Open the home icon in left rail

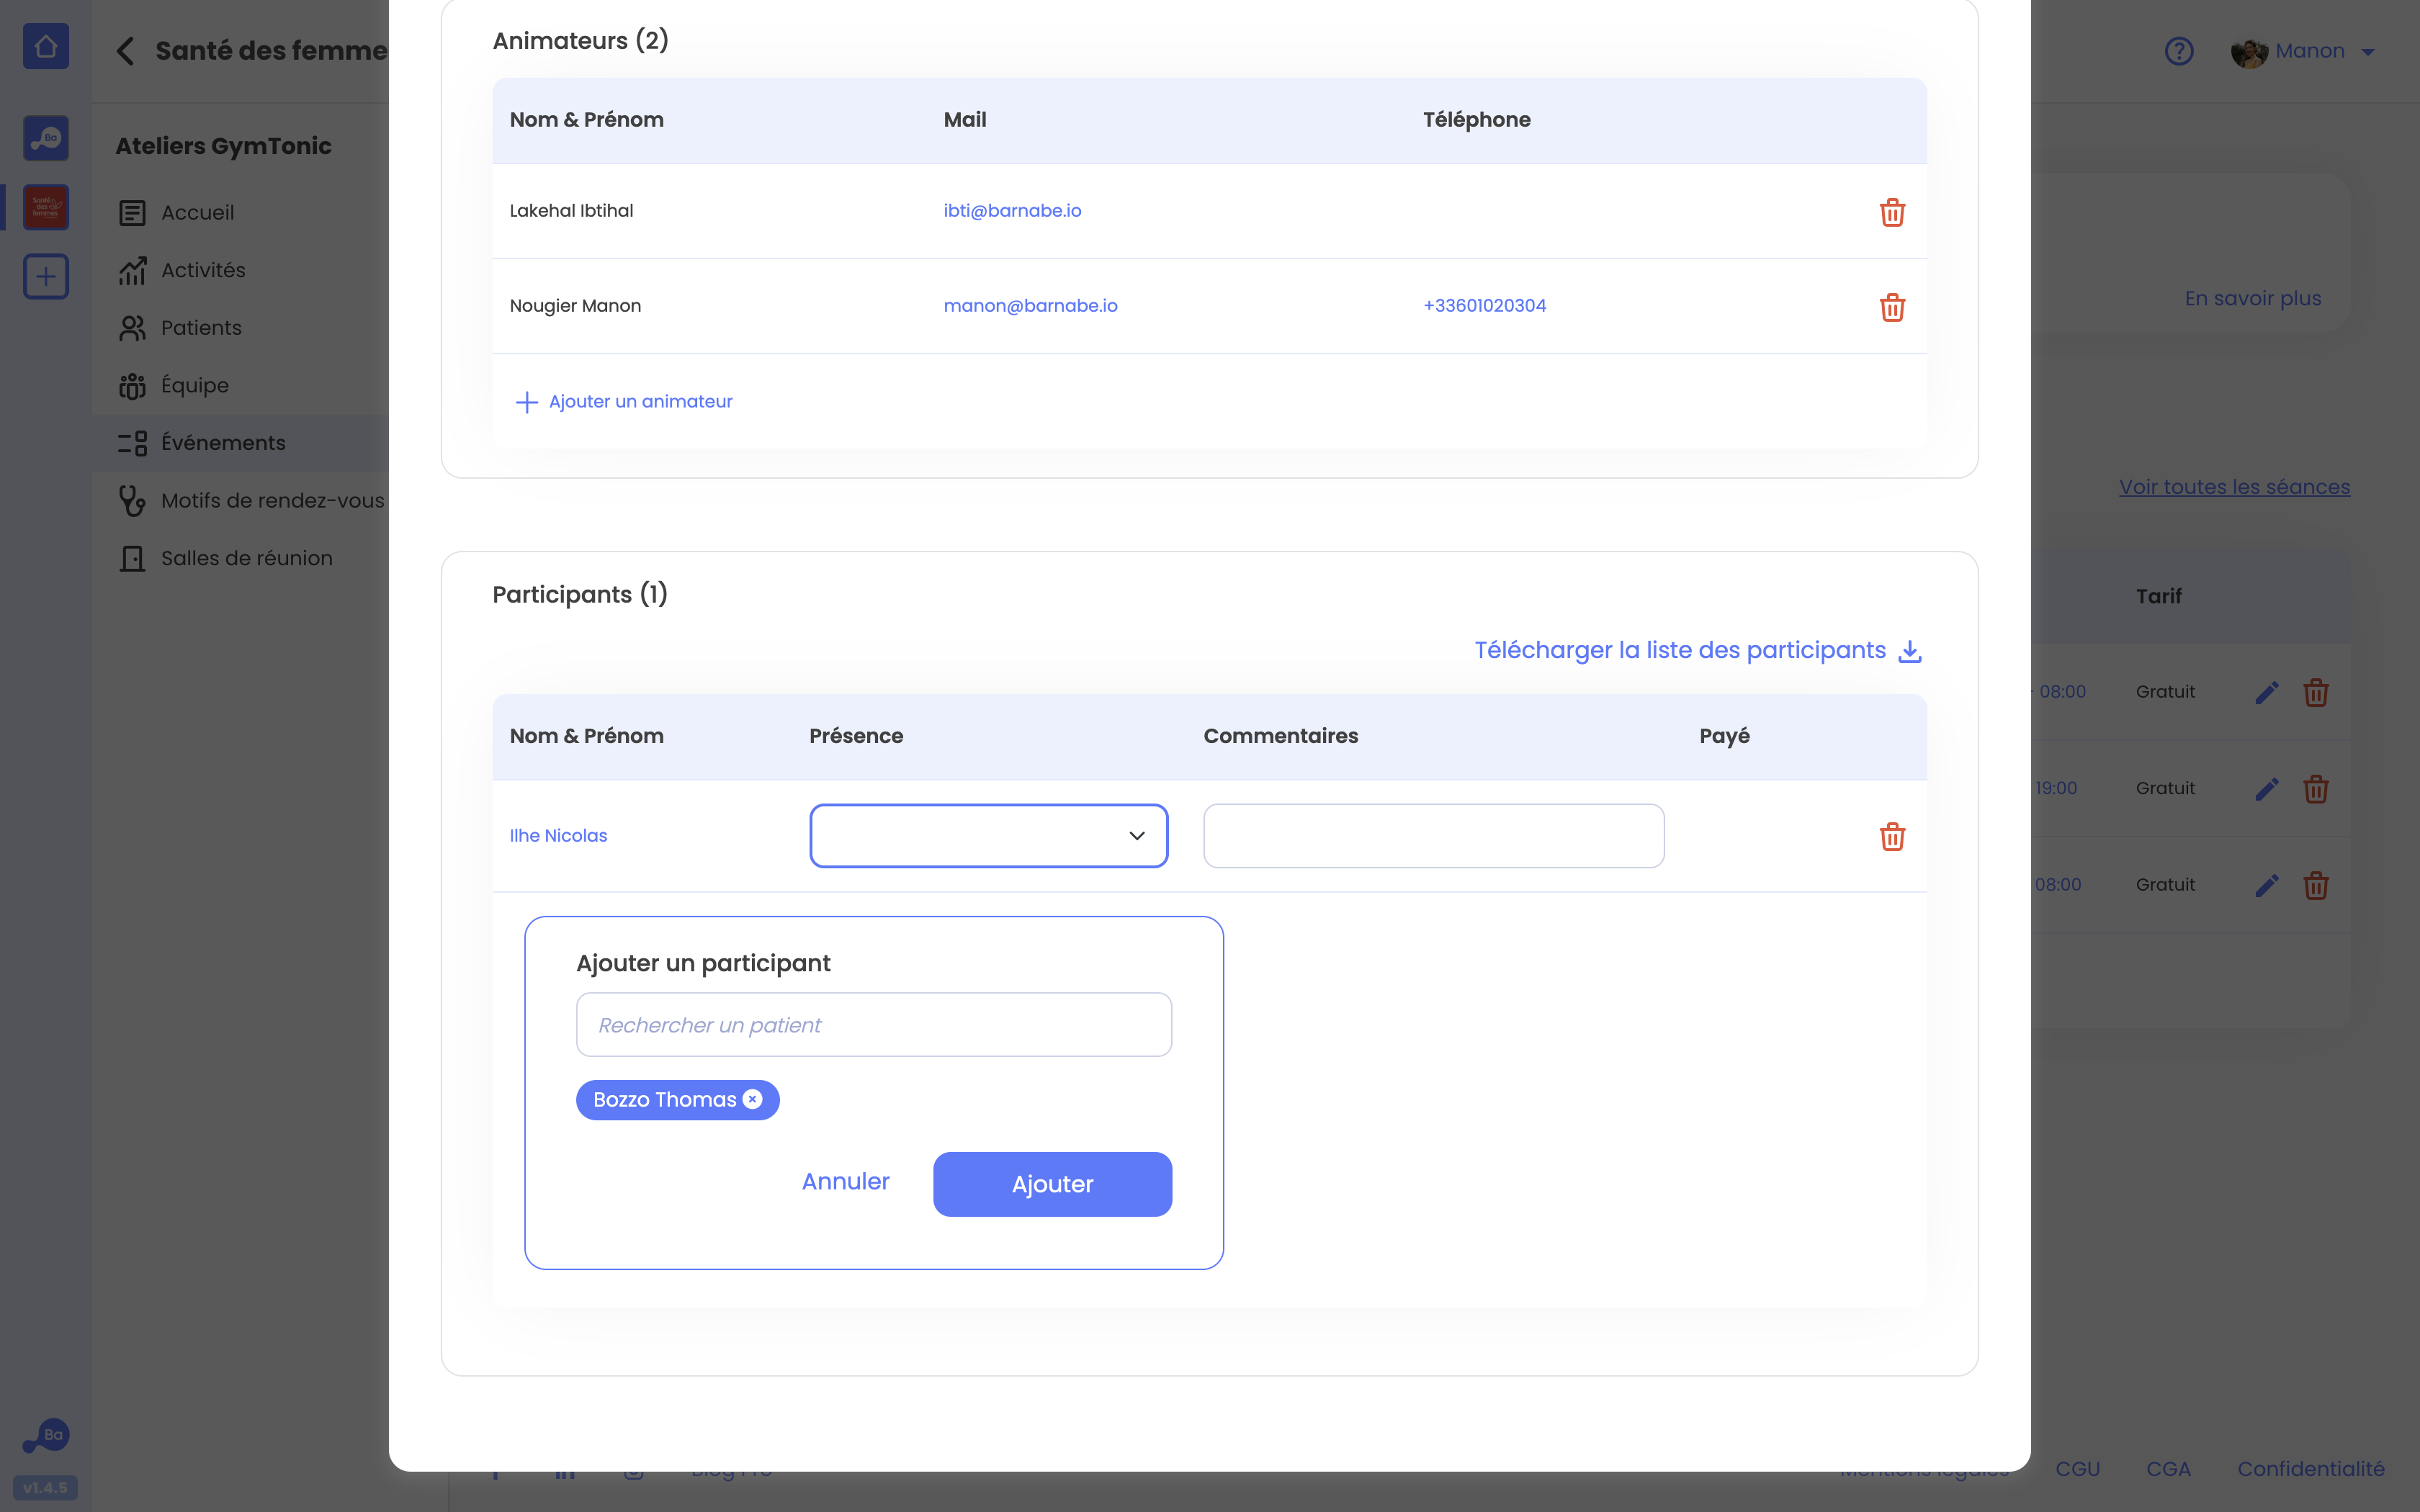[46, 46]
